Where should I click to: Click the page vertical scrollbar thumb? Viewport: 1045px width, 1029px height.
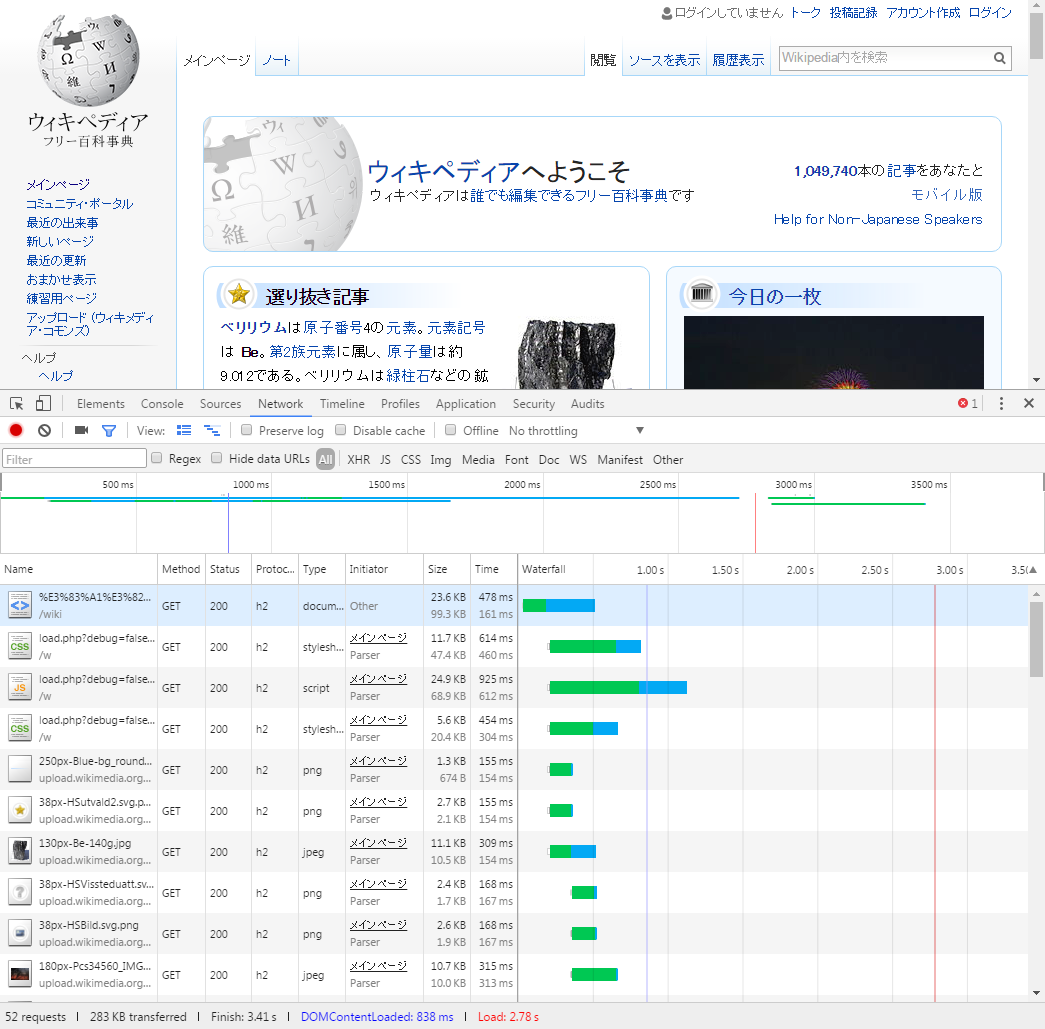pos(1036,36)
